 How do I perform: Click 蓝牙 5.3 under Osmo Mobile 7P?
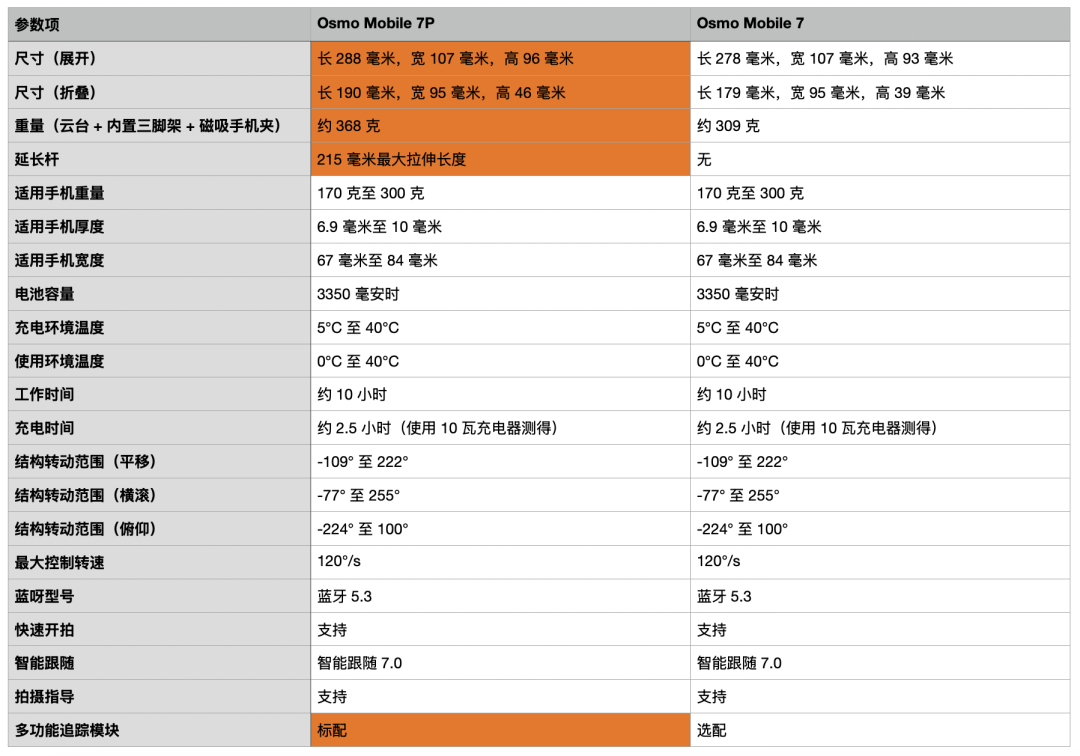point(500,596)
